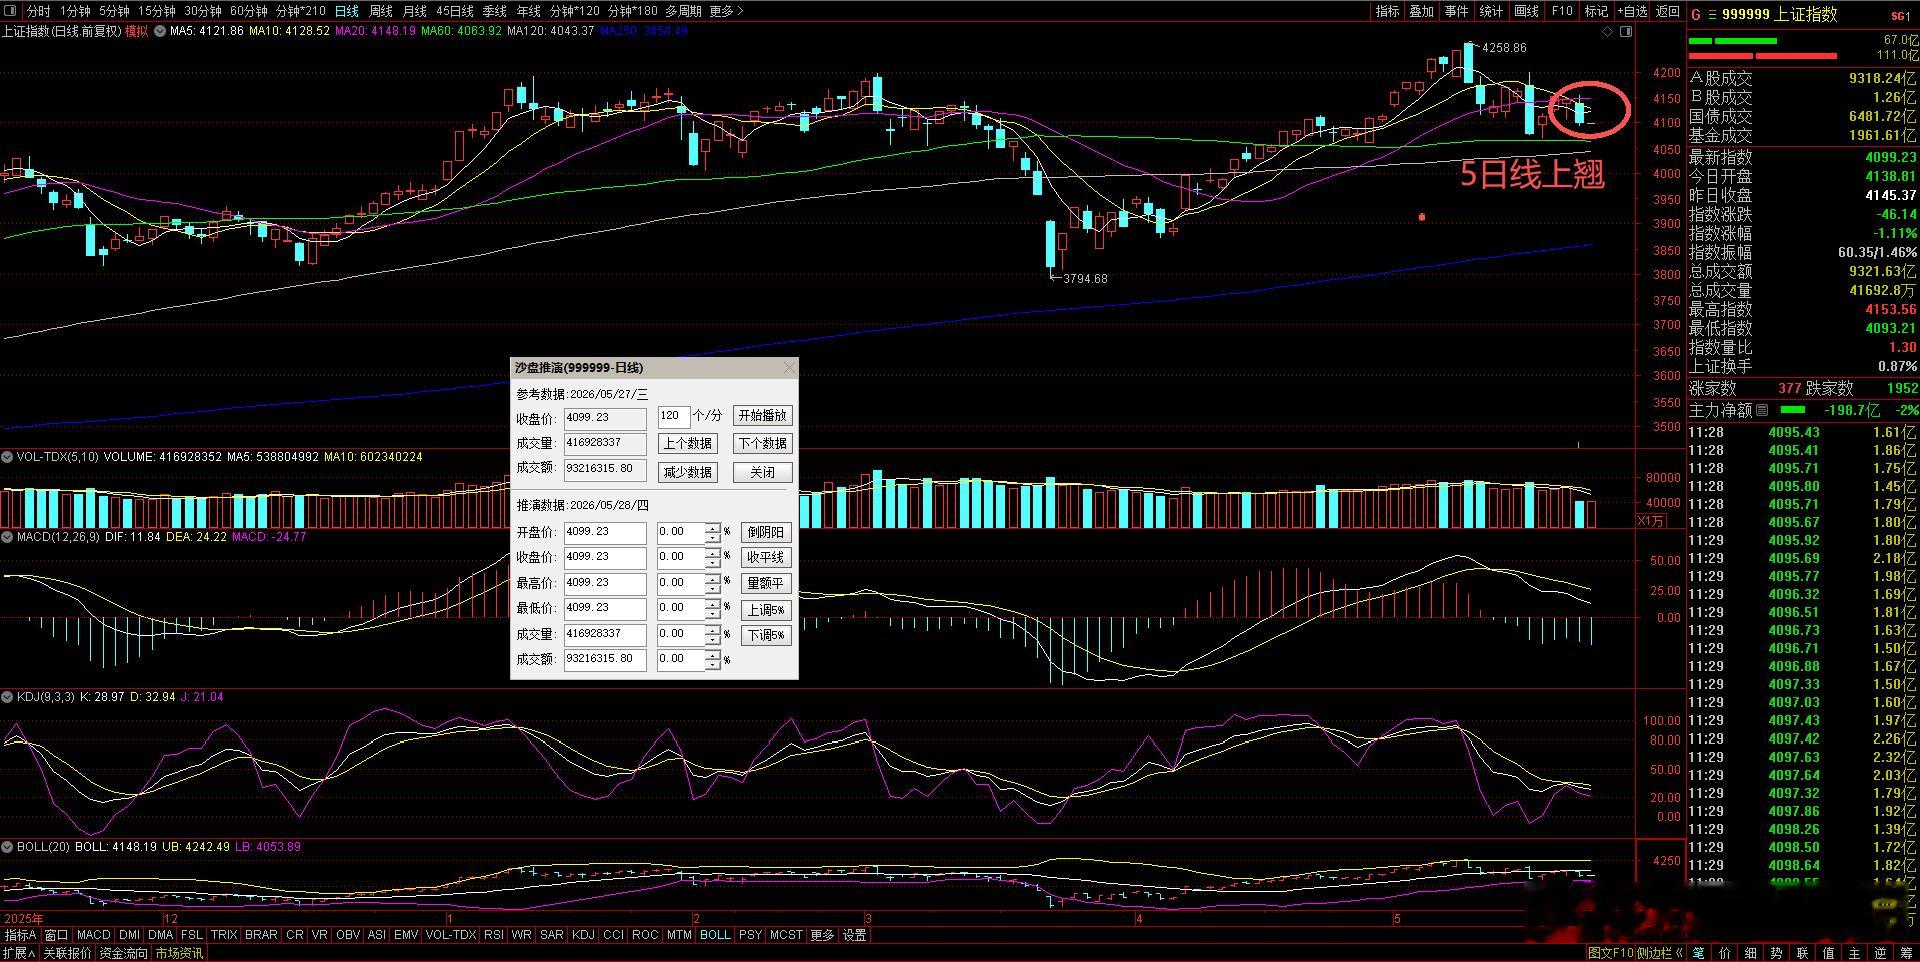Toggle the side panel icon beside the diamond
The image size is (1920, 962).
tap(1626, 32)
